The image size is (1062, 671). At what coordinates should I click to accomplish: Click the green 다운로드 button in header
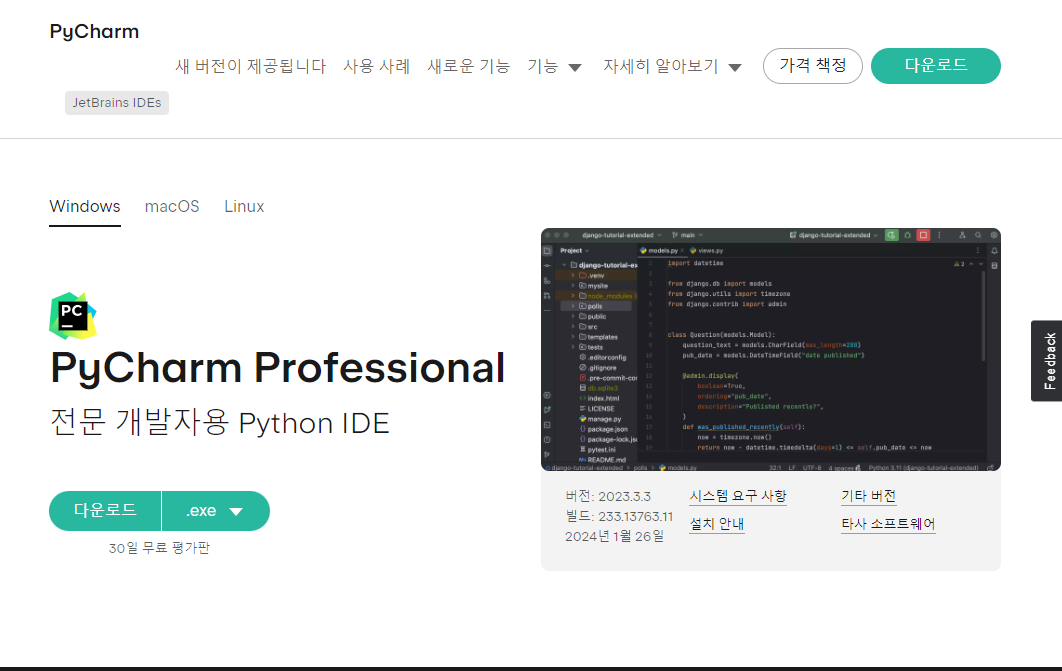coord(935,66)
